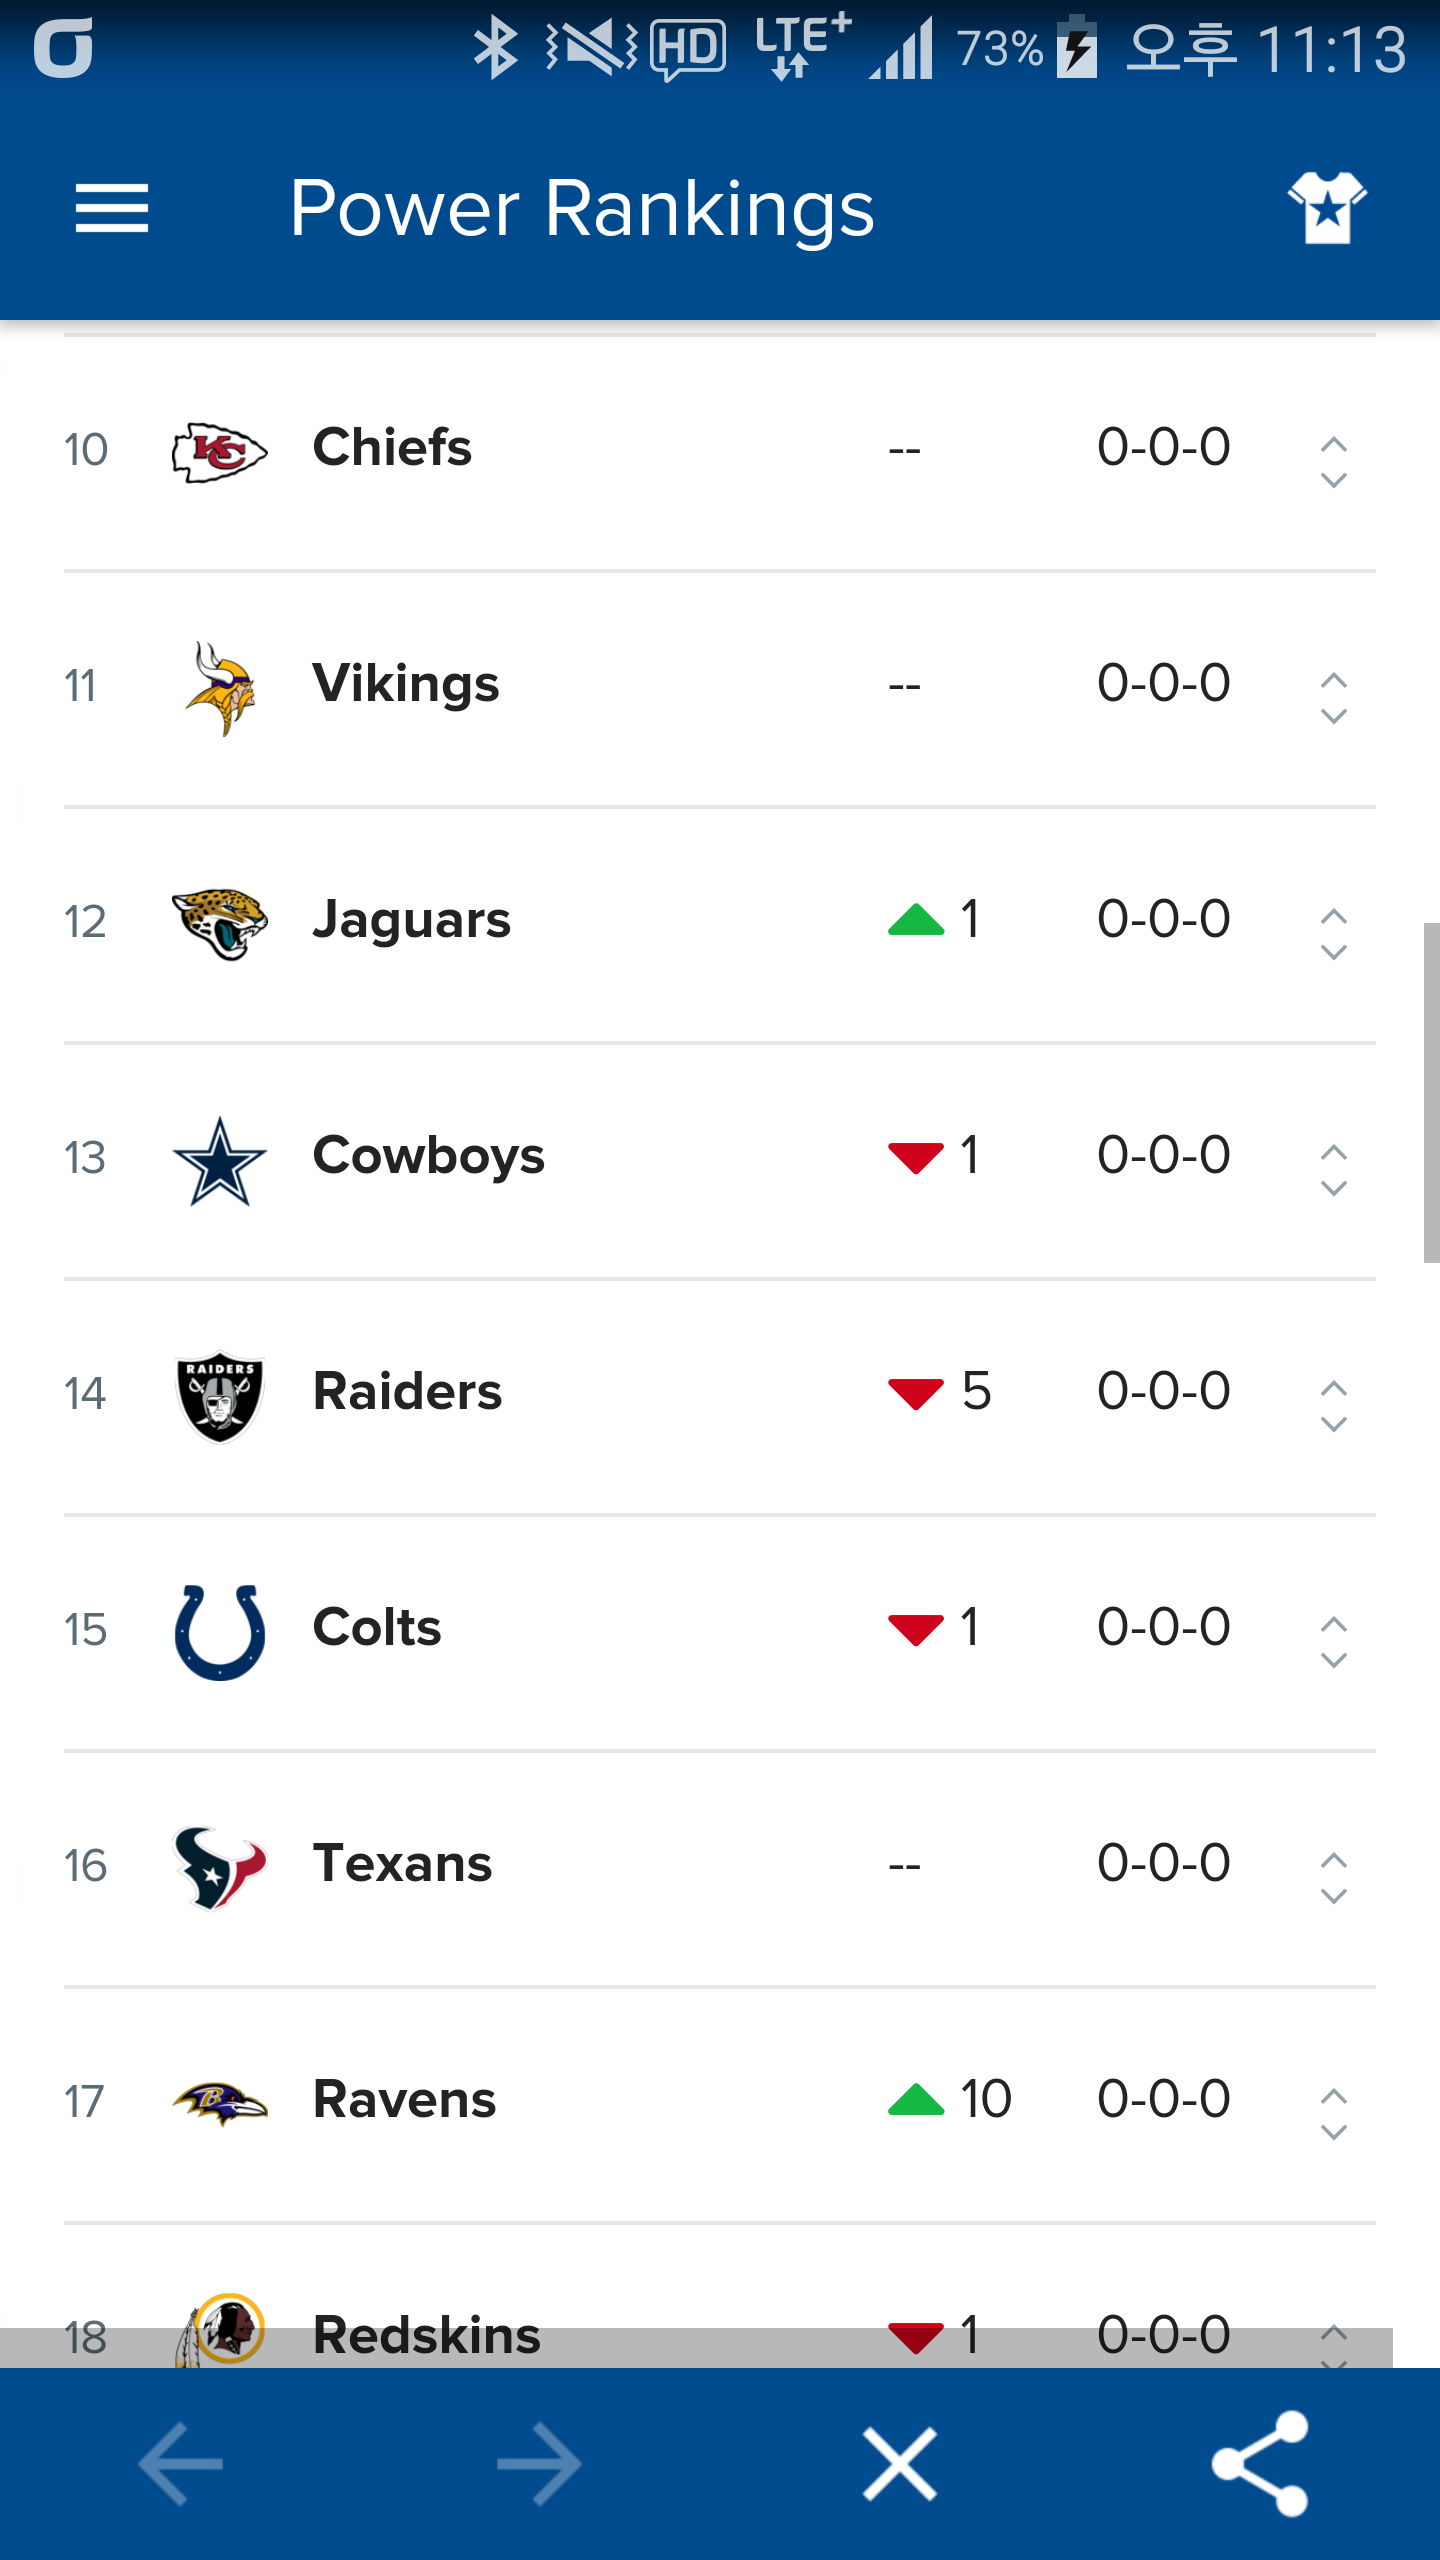Expand the Jaguars row chevron
This screenshot has width=1440, height=2560.
coord(1334,933)
